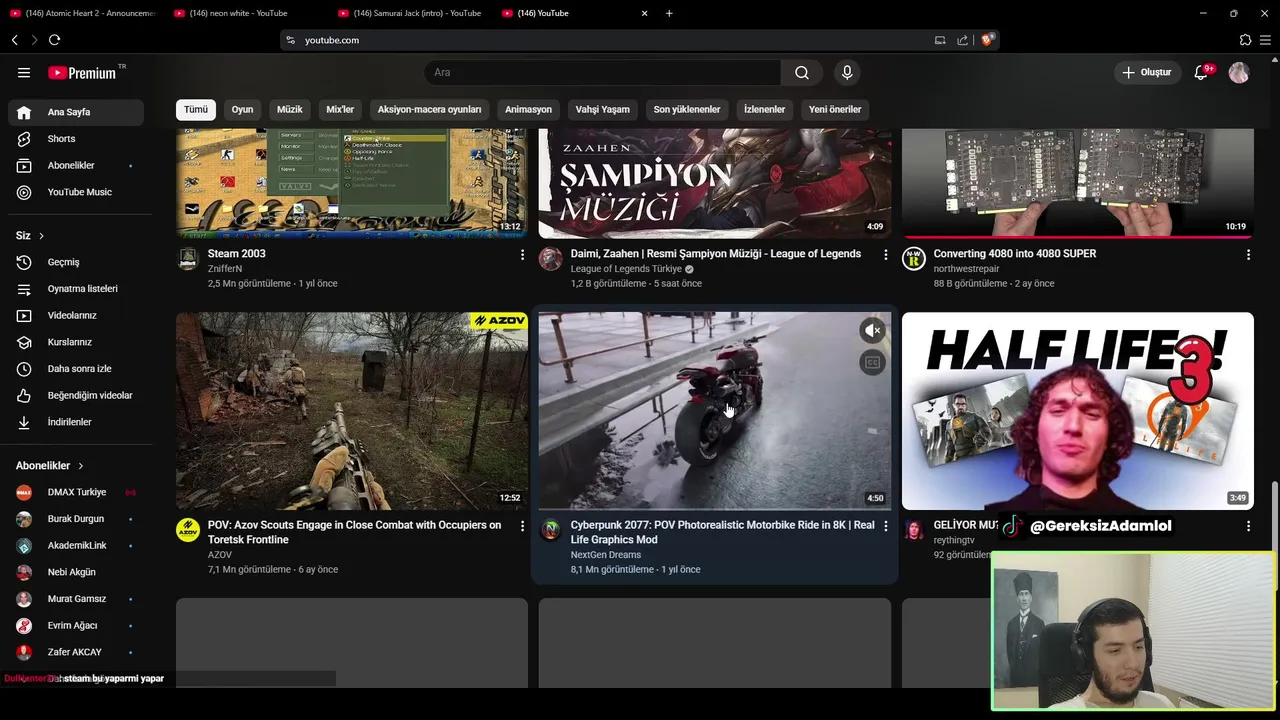Open the notifications bell
This screenshot has width=1280, height=720.
[x=1202, y=72]
